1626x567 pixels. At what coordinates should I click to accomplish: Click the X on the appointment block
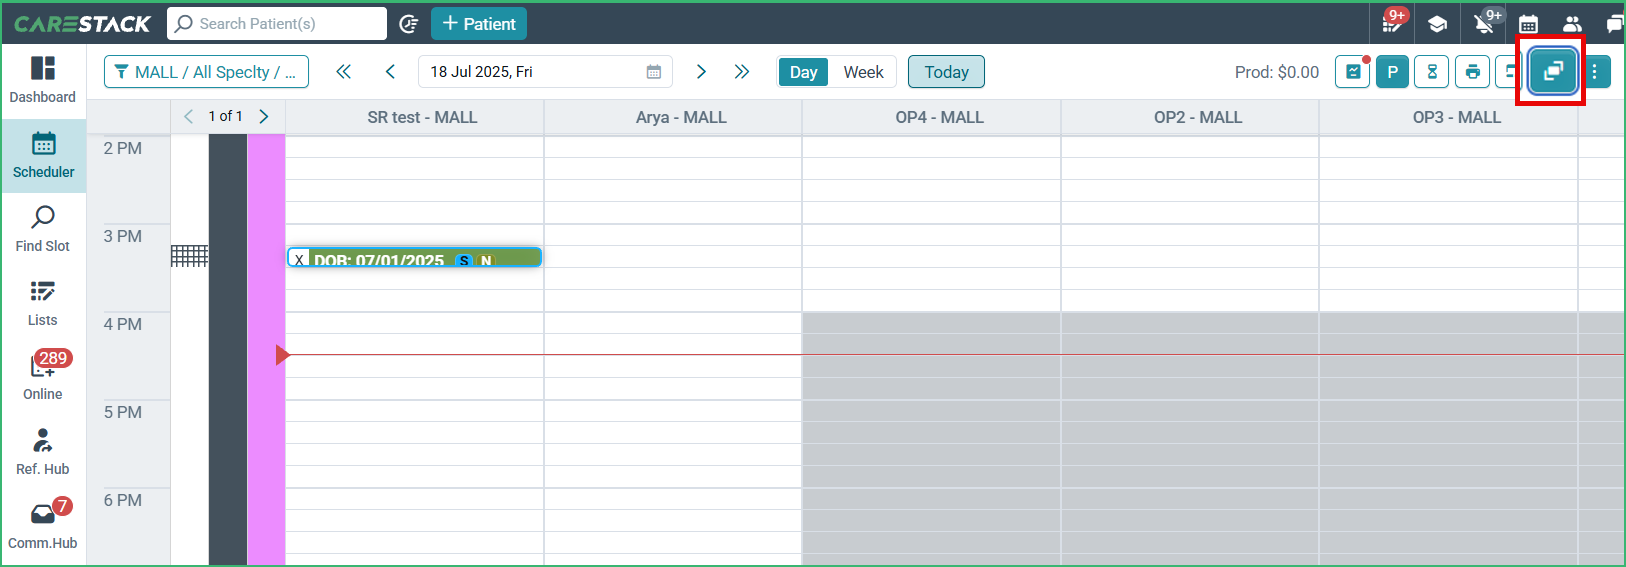coord(299,259)
